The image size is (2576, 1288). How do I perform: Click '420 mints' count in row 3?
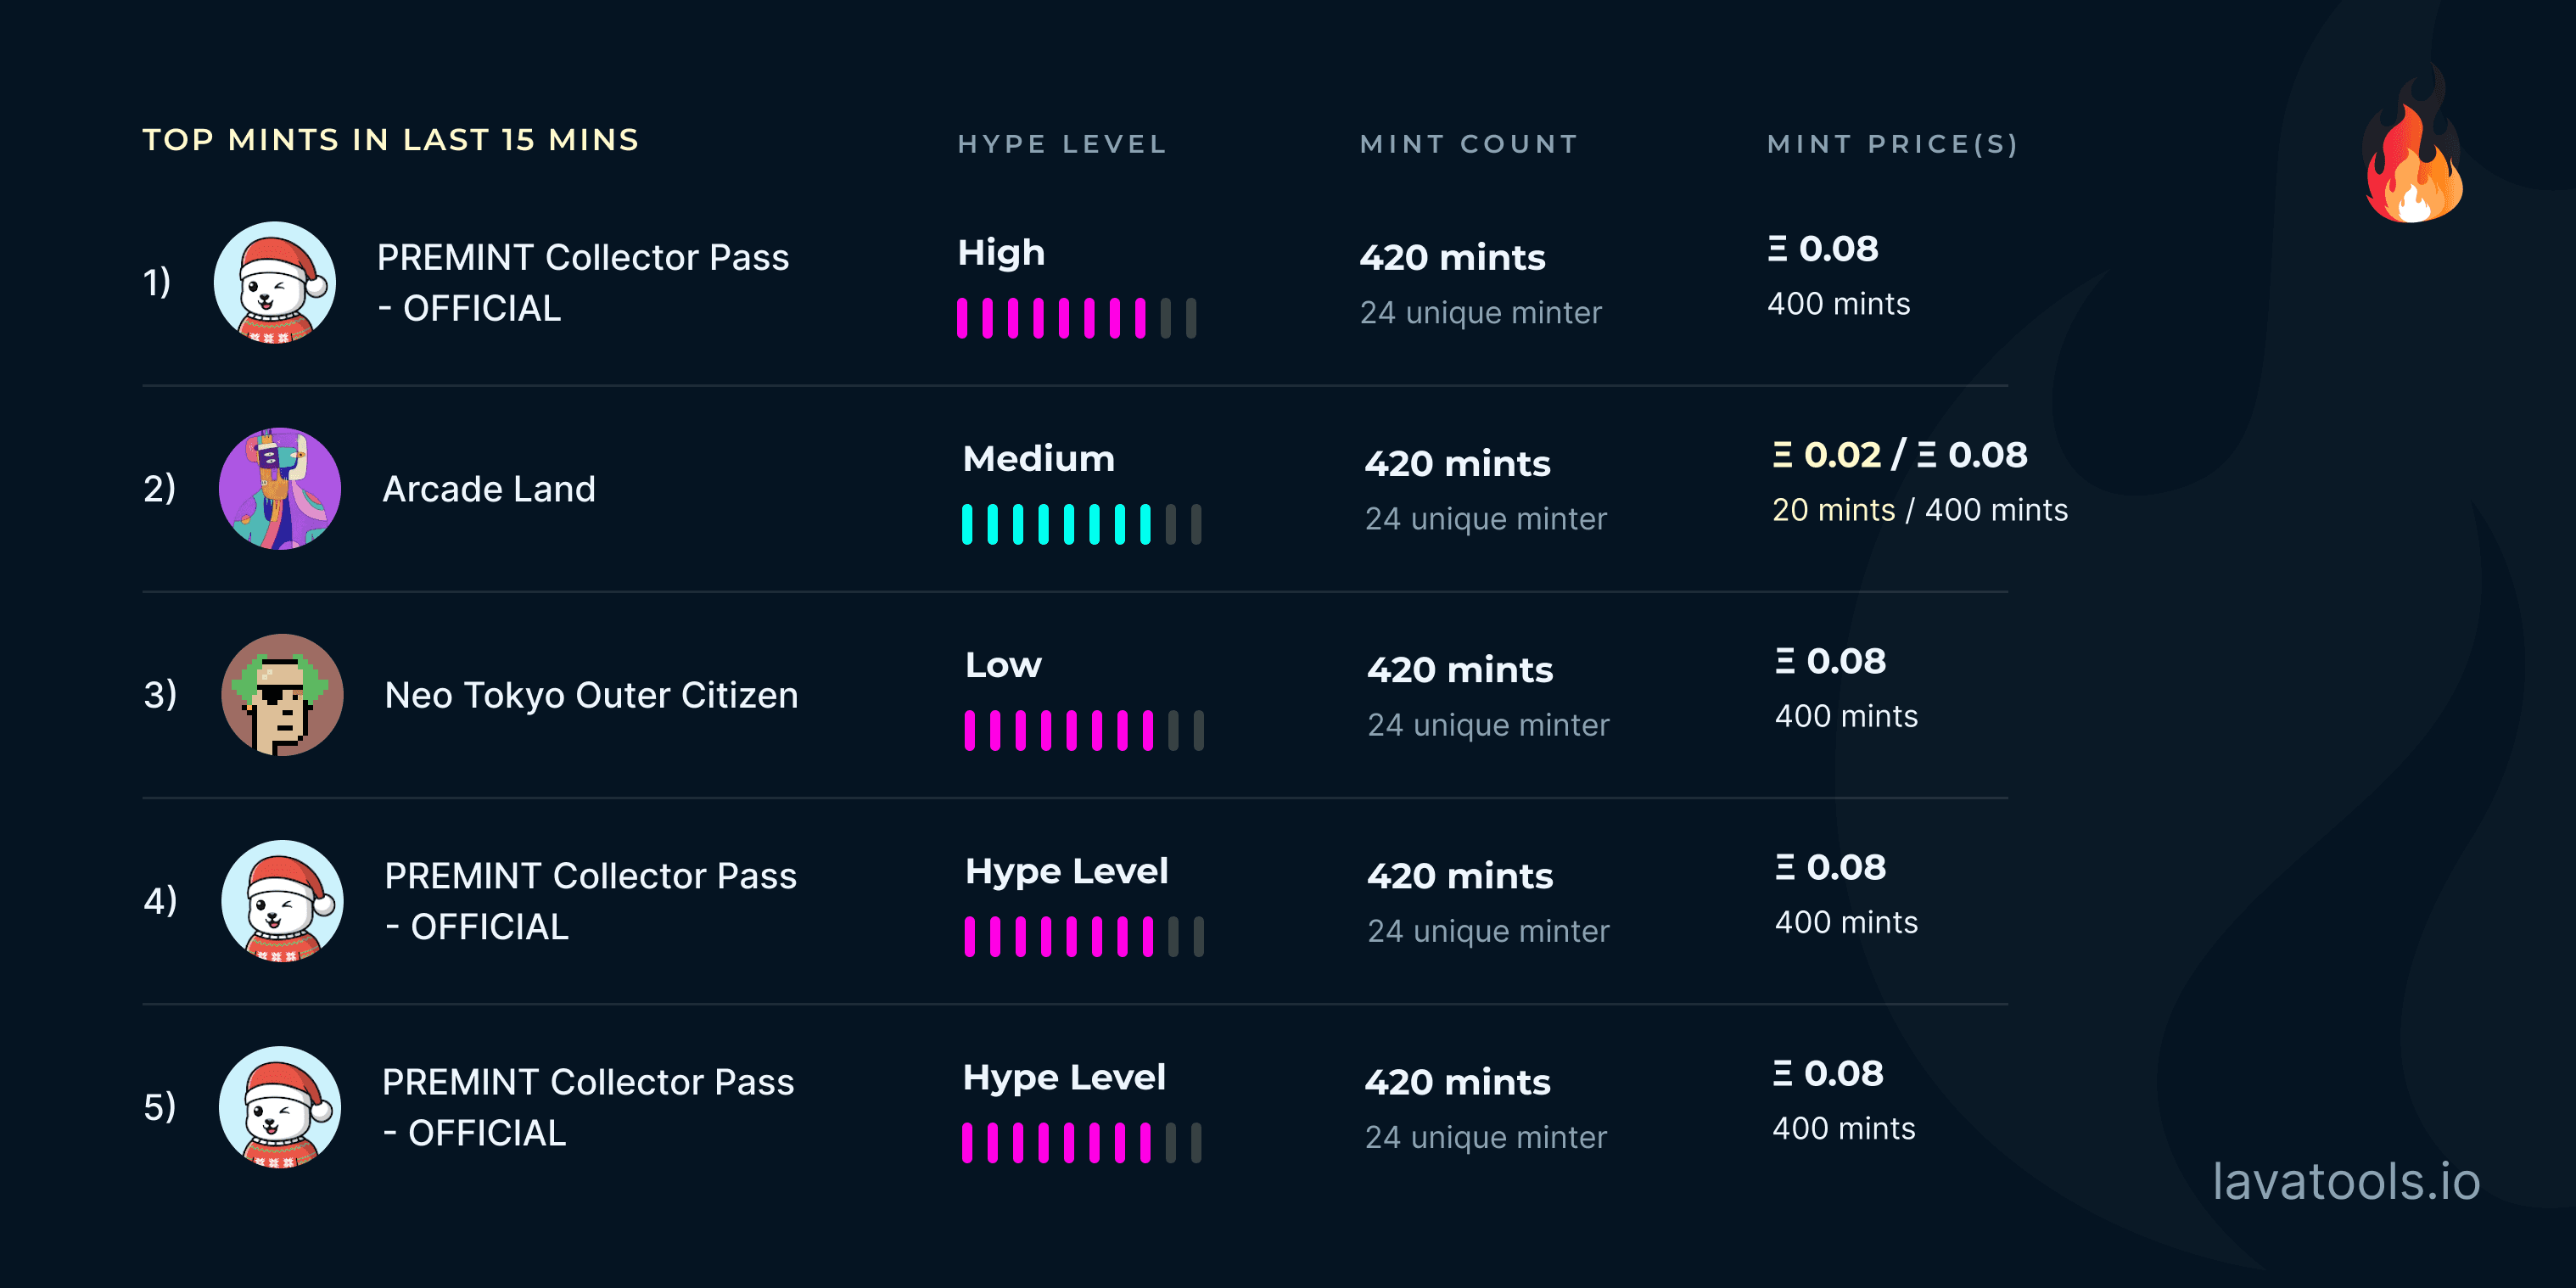click(x=1460, y=670)
